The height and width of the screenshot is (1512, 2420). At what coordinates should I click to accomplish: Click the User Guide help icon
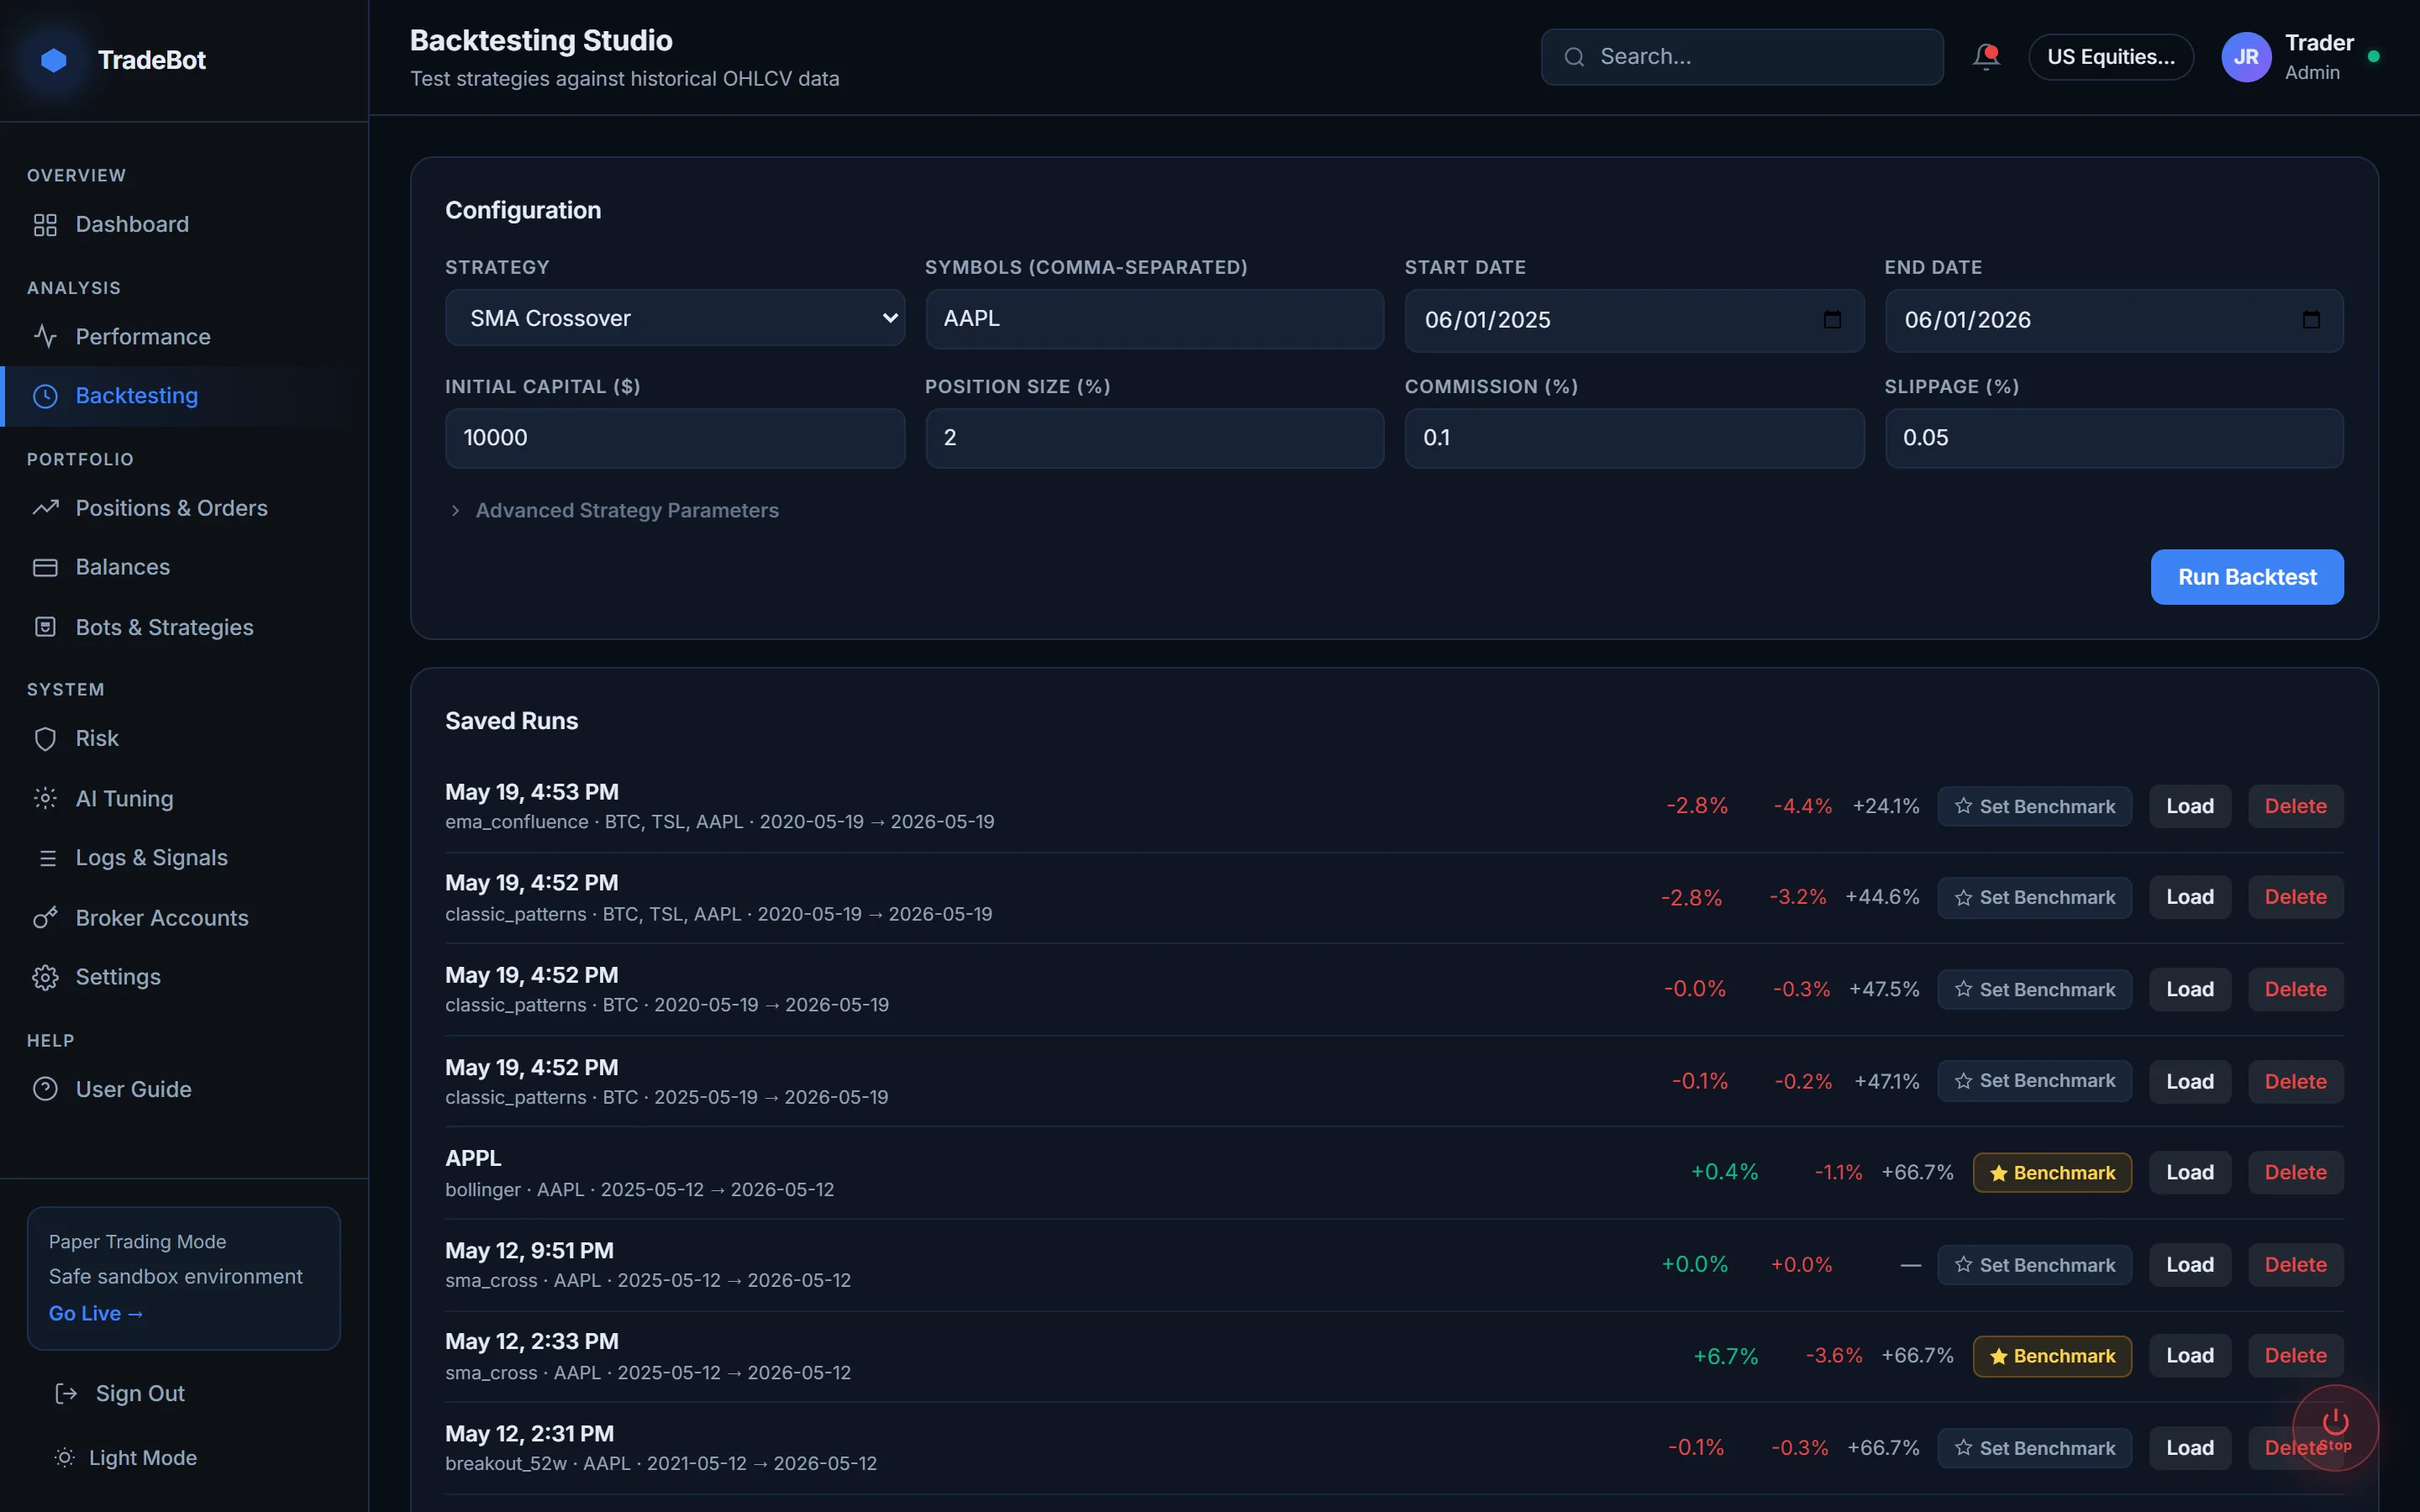point(45,1089)
